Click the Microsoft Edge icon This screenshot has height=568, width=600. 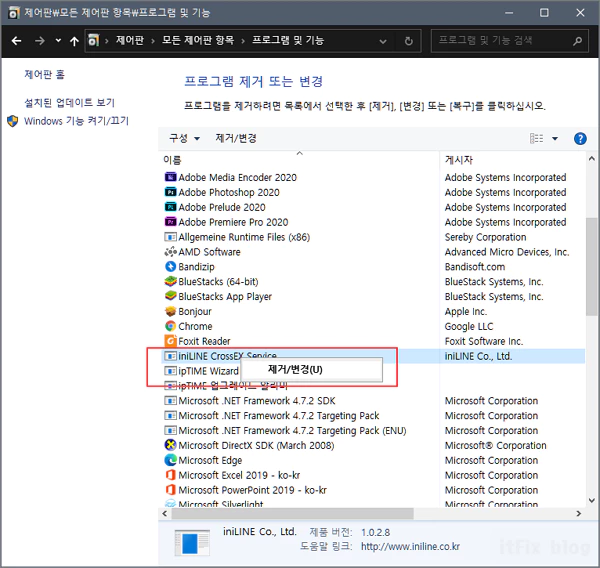pos(170,460)
